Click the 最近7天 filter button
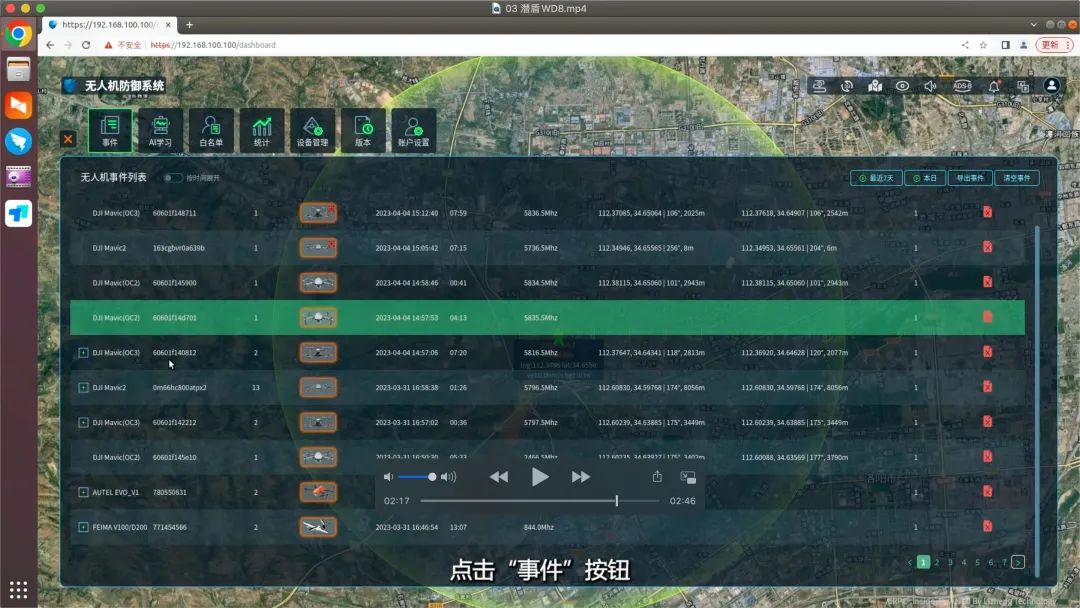This screenshot has width=1080, height=608. point(875,178)
